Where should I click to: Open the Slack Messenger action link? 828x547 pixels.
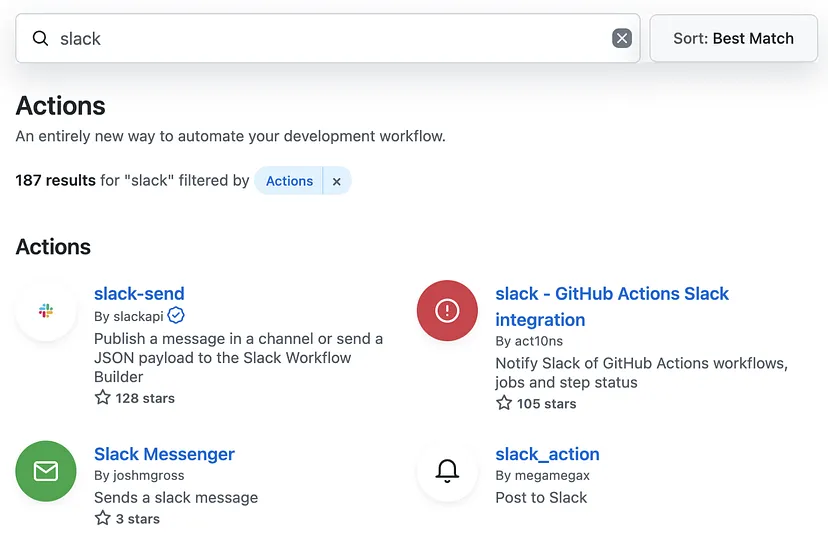pos(164,454)
